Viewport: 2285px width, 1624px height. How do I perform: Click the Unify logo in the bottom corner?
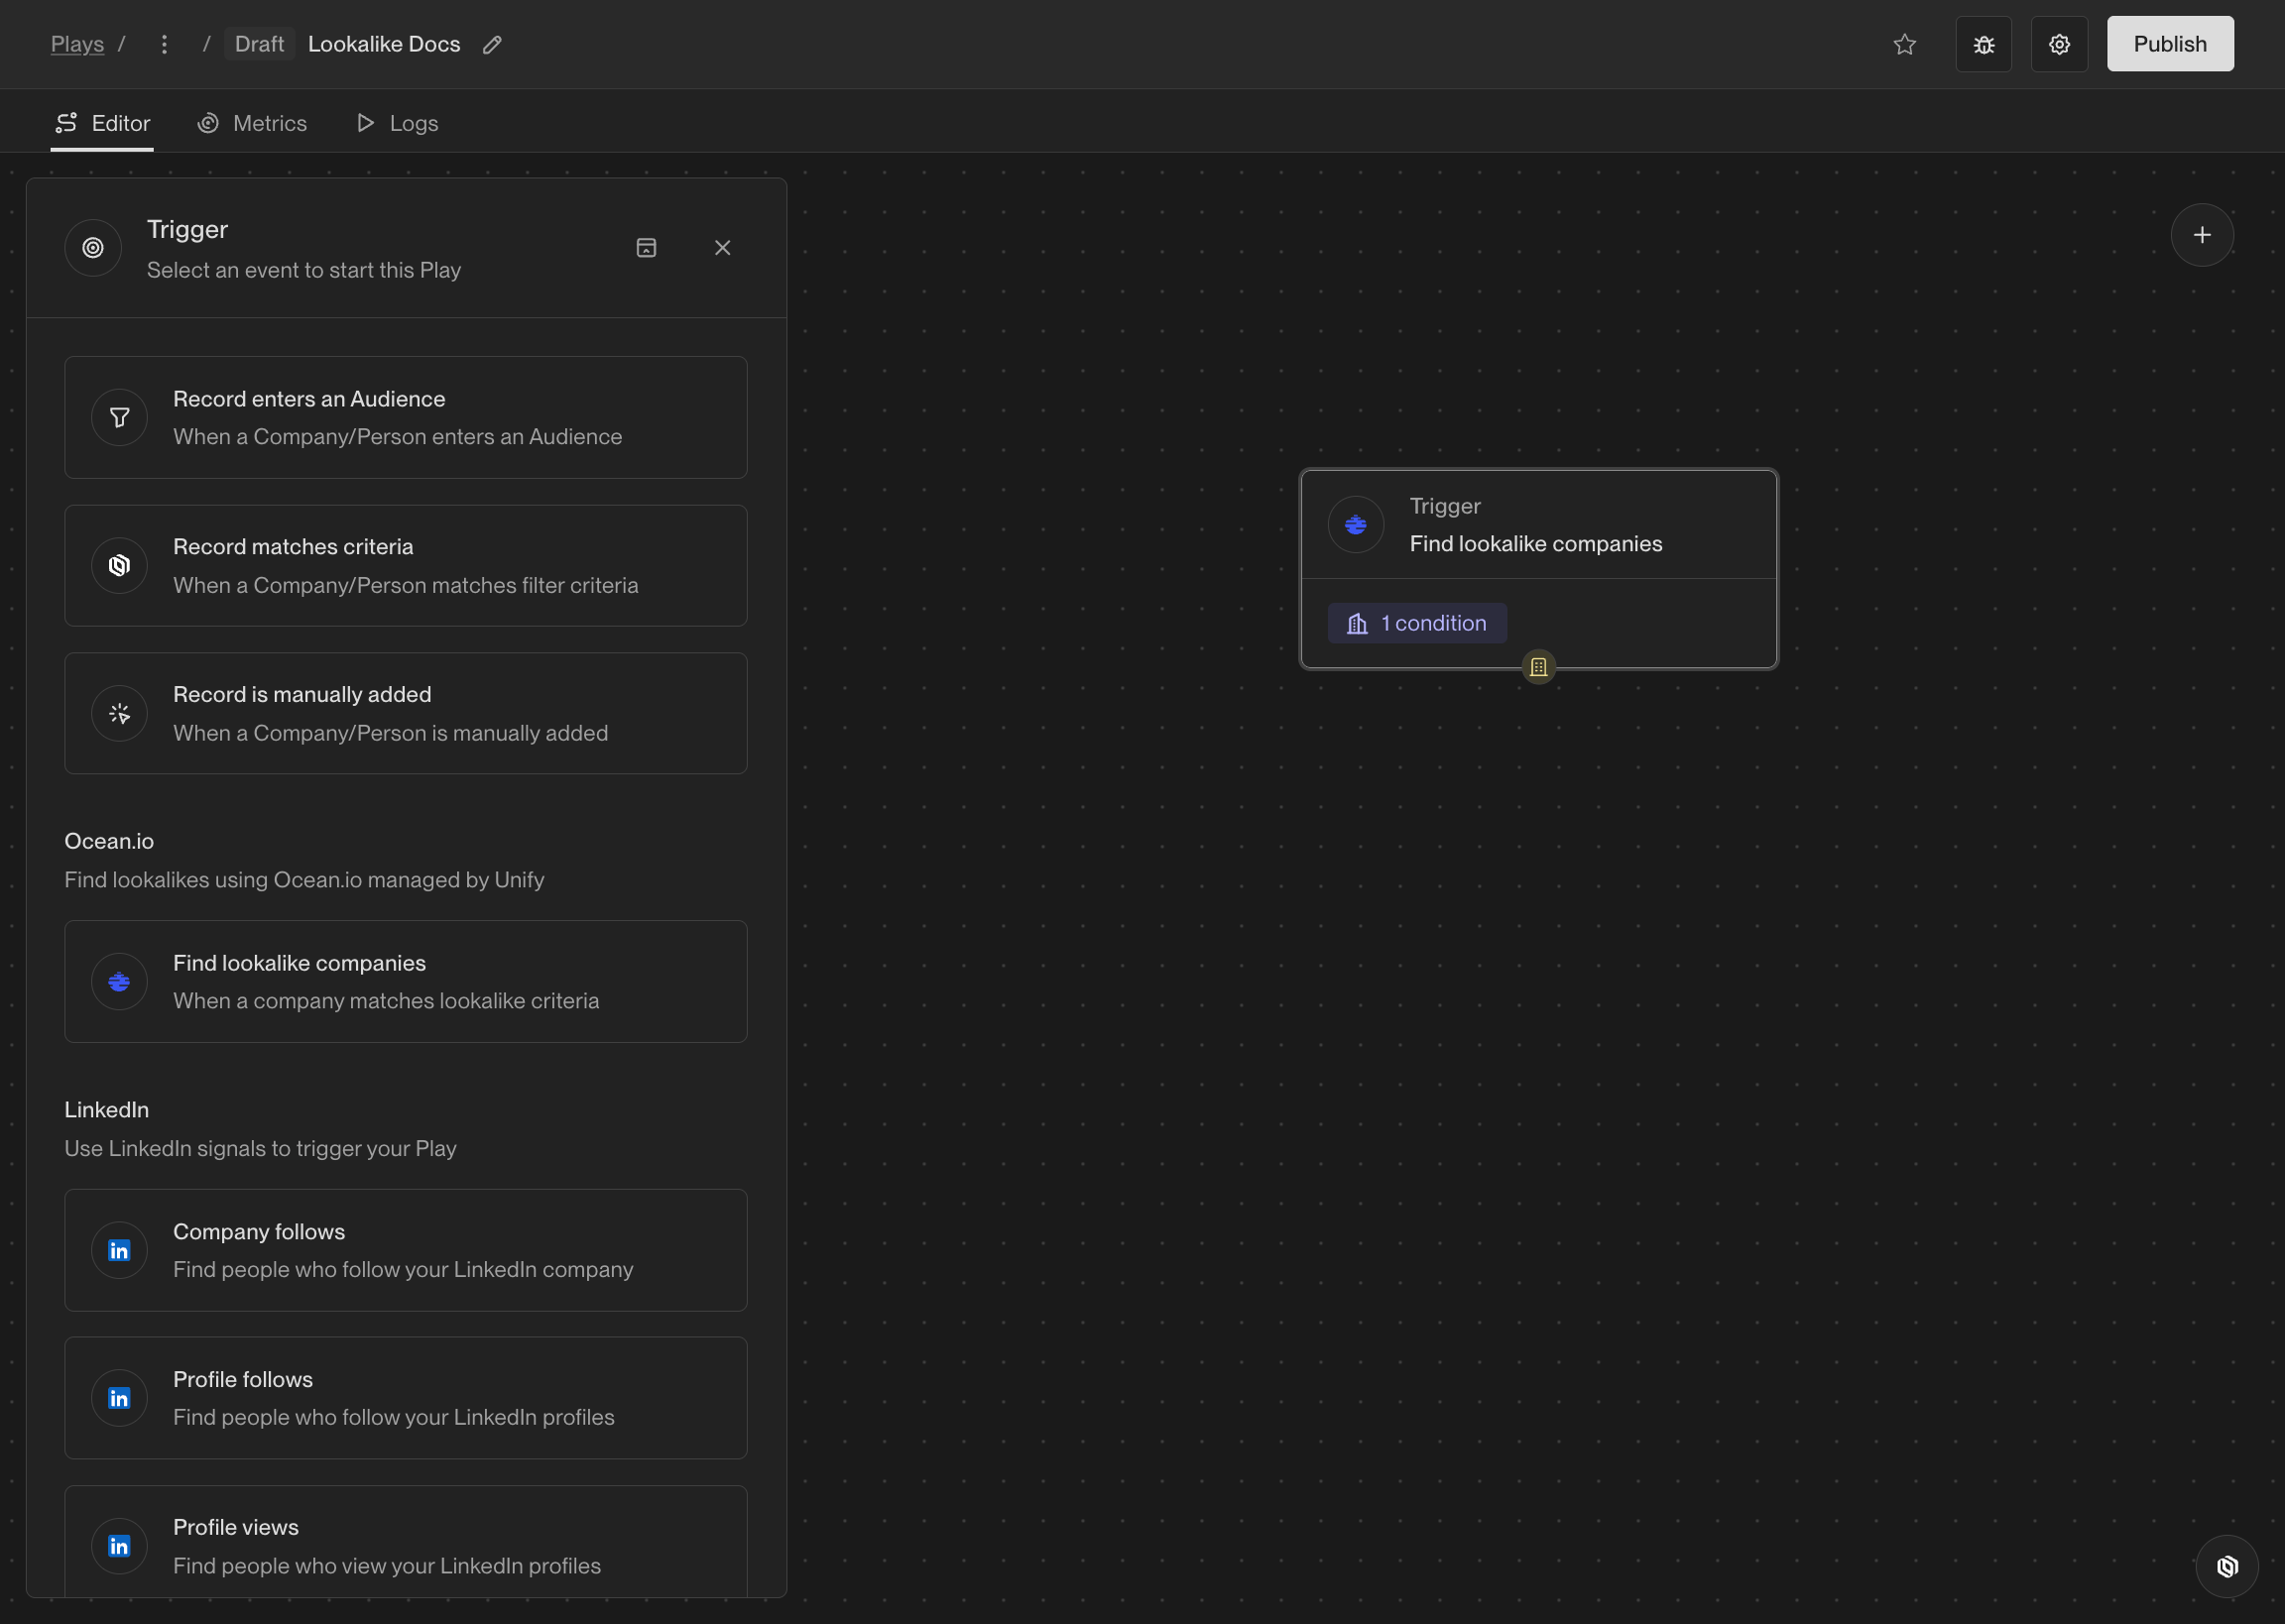[2226, 1566]
